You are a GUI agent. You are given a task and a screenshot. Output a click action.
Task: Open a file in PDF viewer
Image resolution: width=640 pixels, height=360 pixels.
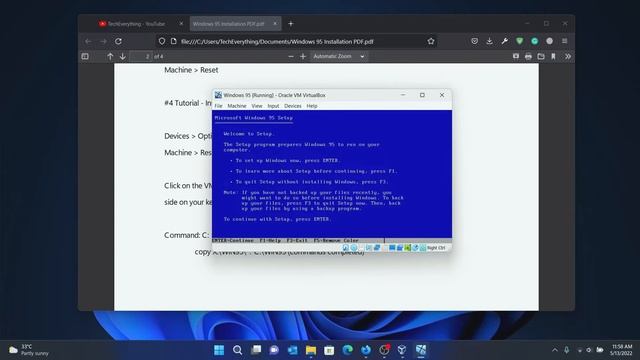541,56
